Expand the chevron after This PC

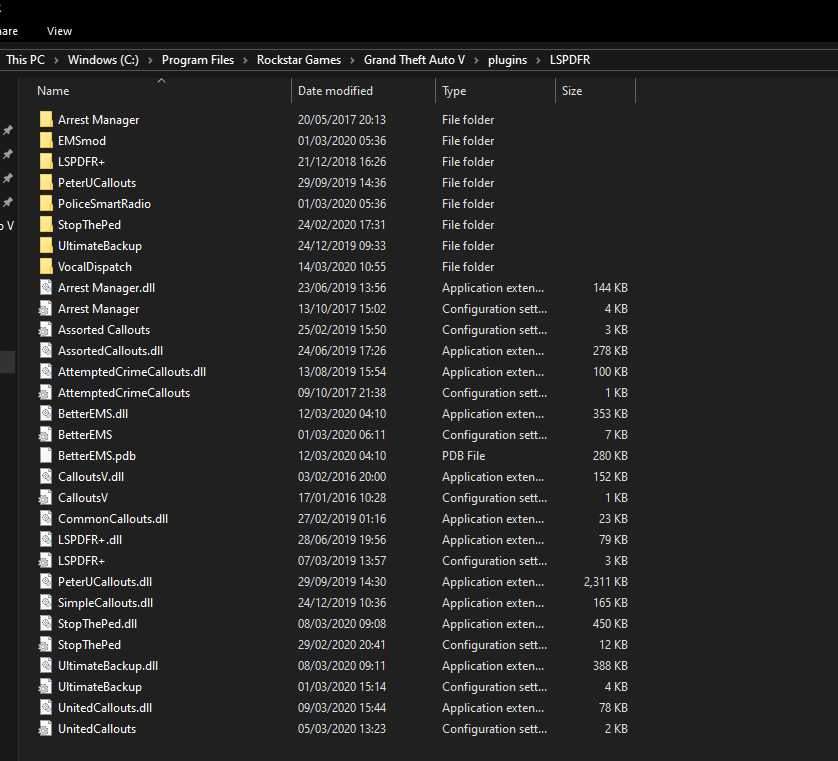tap(56, 60)
